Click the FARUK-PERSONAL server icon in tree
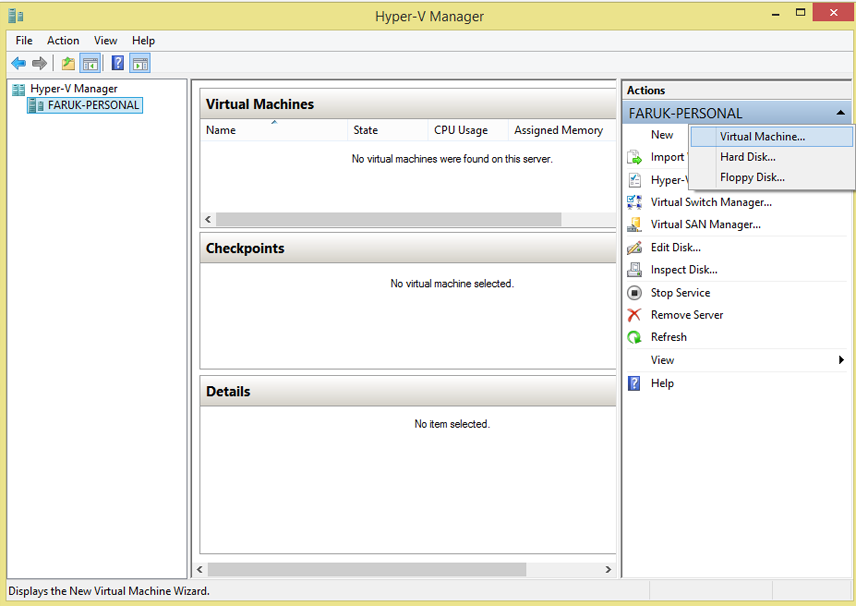856x606 pixels. (36, 105)
